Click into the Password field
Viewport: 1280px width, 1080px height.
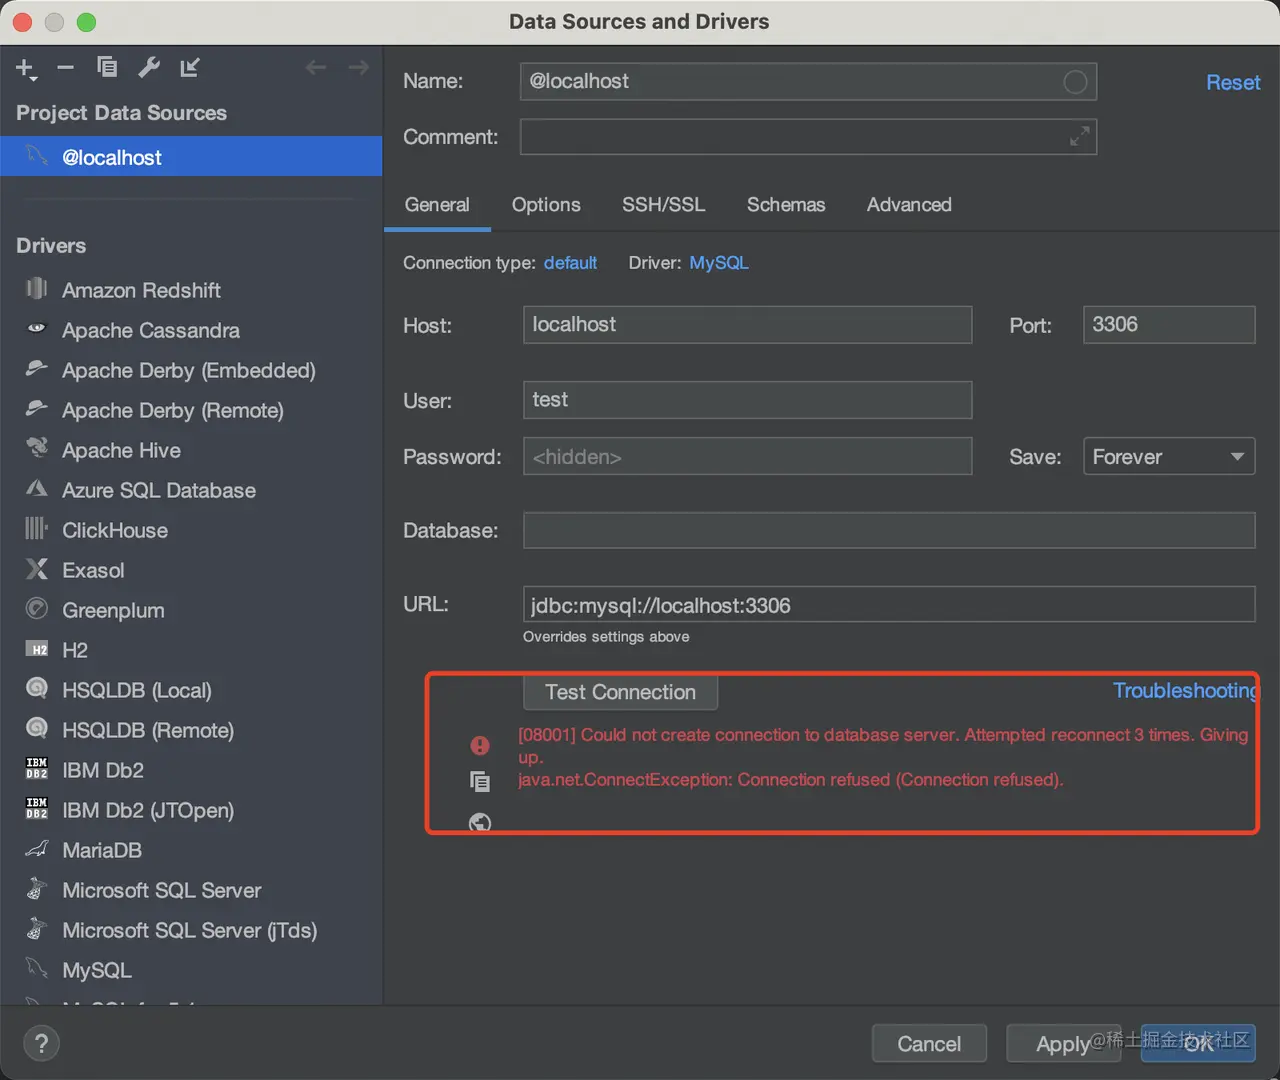tap(748, 457)
